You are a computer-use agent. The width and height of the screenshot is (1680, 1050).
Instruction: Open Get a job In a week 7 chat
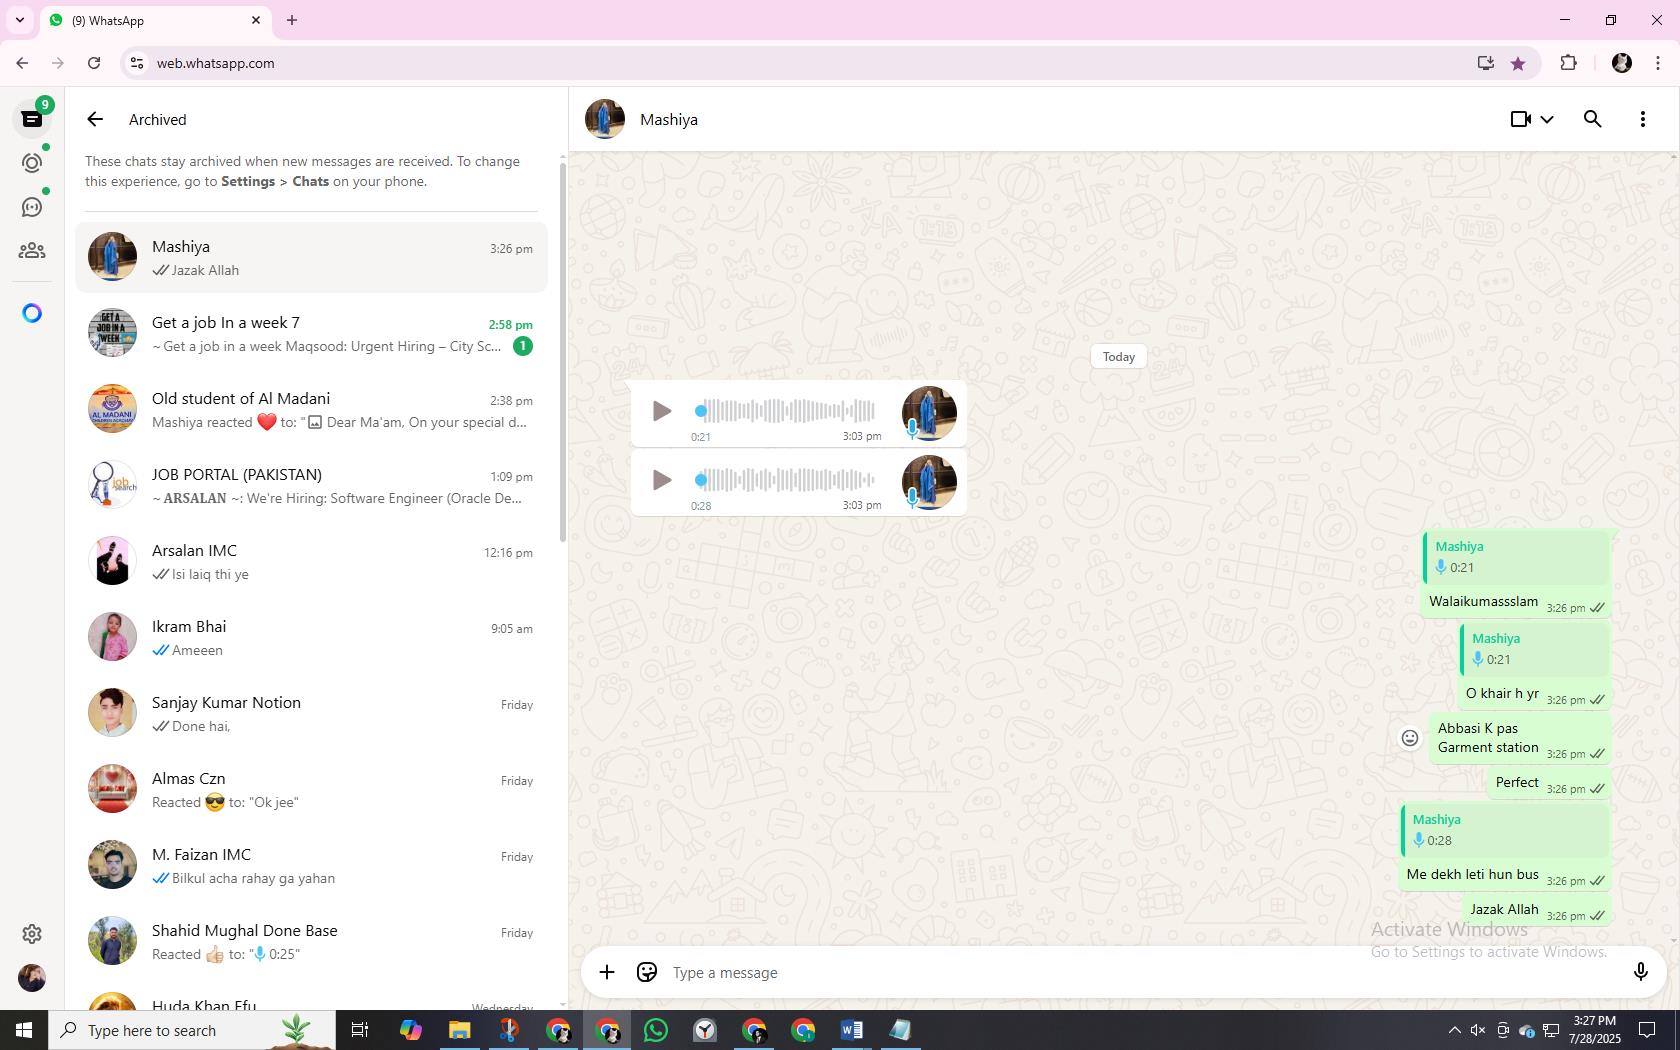[311, 333]
